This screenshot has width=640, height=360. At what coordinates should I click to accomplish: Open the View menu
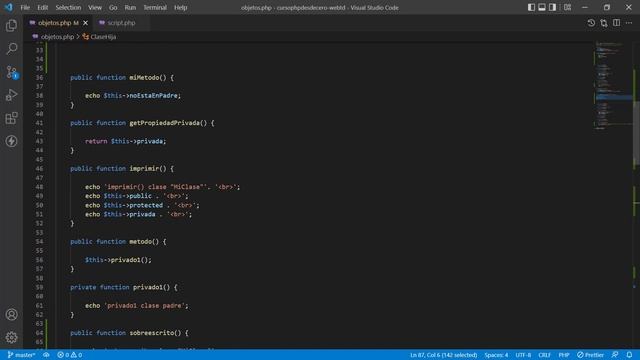click(95, 7)
